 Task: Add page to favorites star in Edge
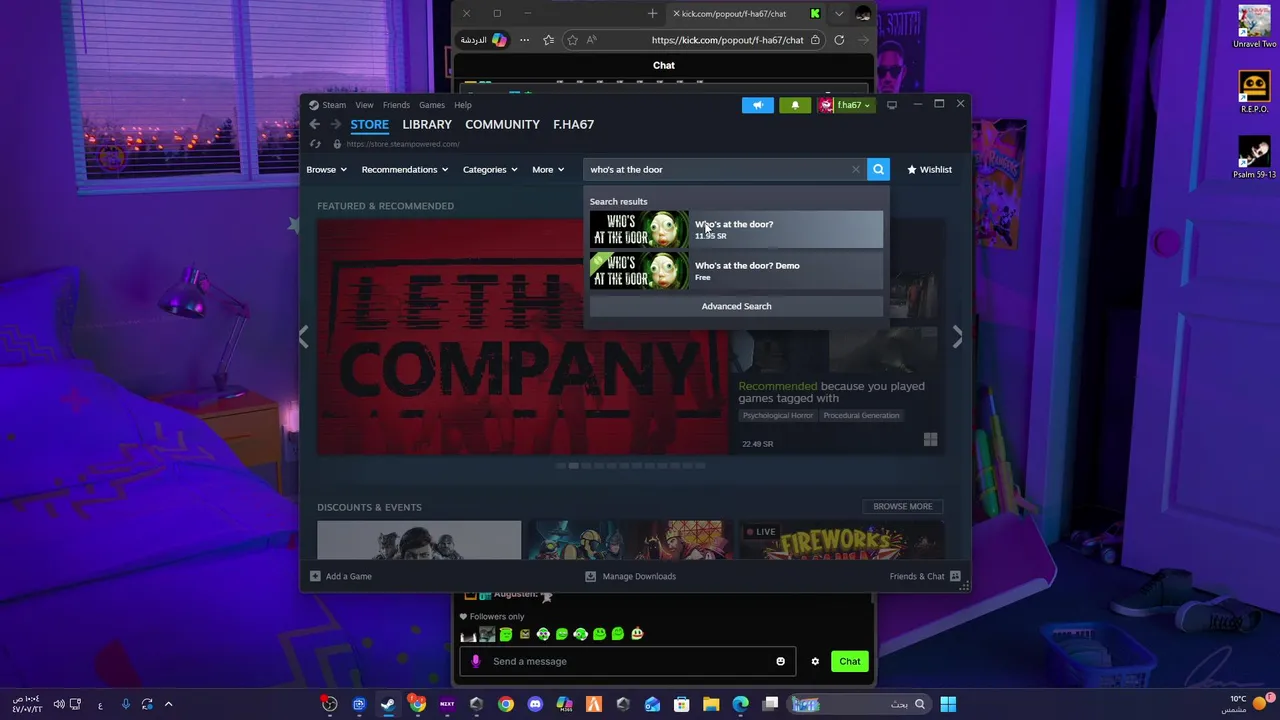tap(572, 40)
